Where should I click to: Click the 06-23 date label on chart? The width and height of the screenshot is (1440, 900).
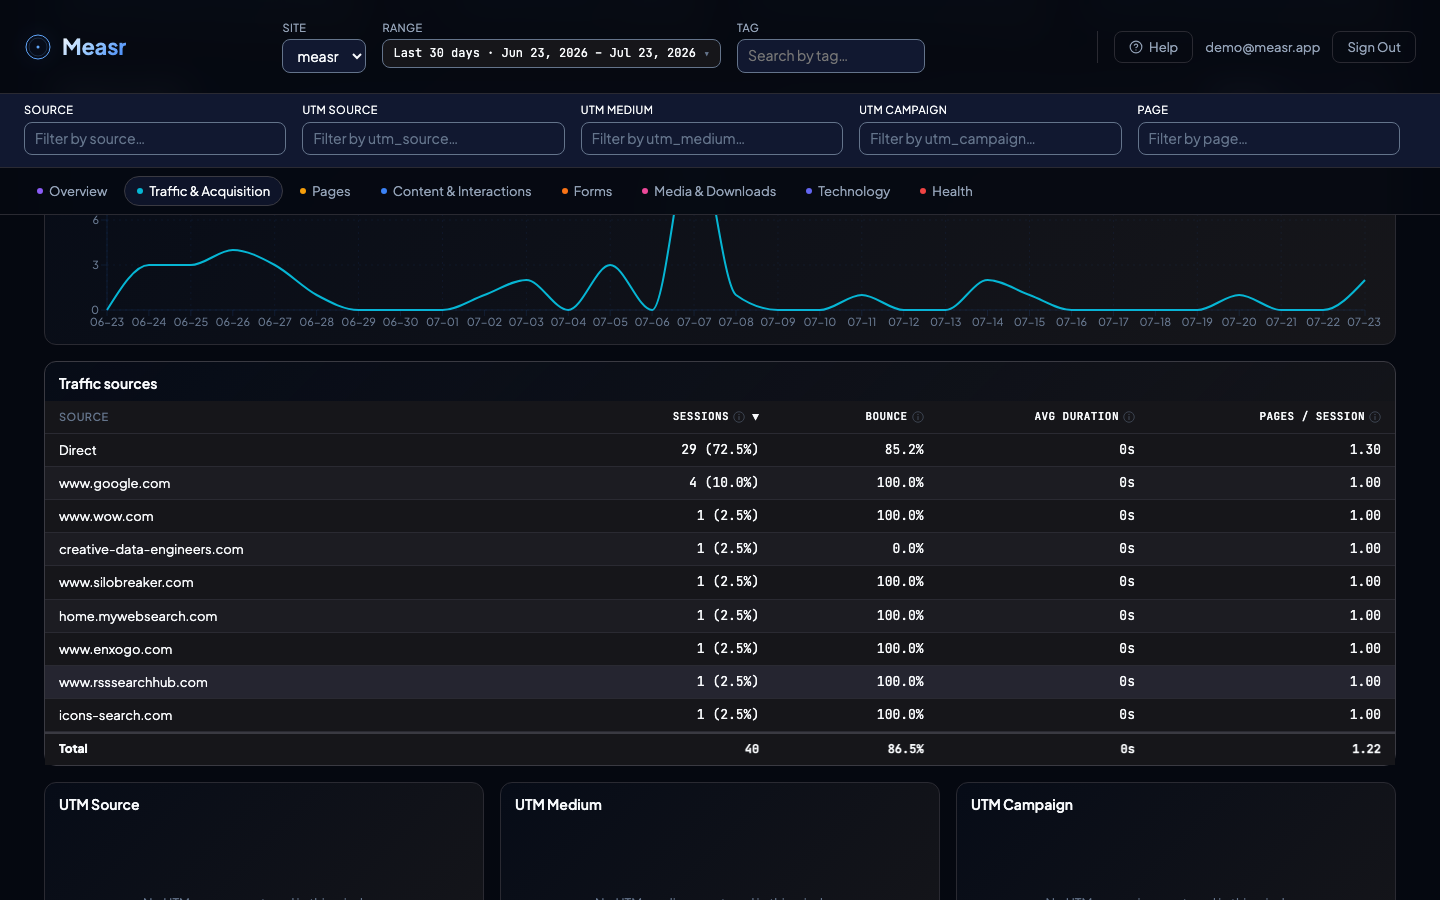tap(107, 322)
